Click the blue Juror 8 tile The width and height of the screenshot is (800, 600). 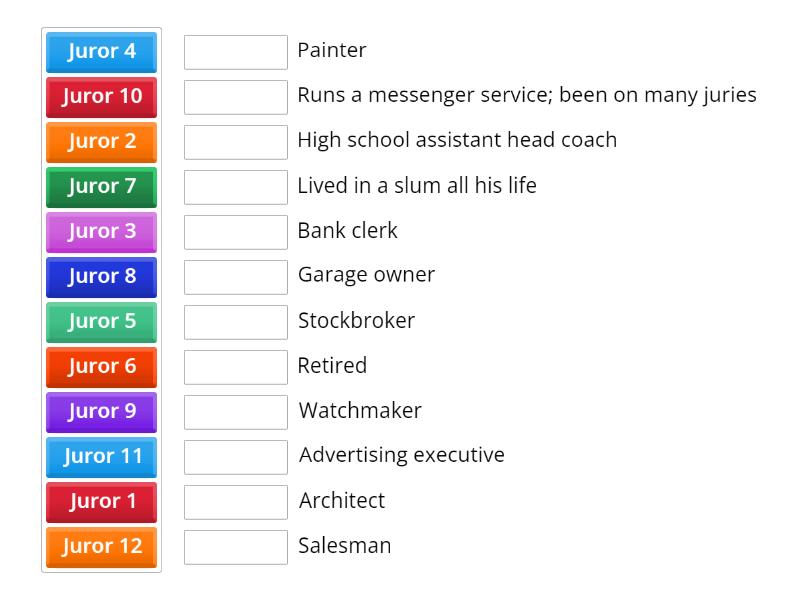pyautogui.click(x=100, y=277)
